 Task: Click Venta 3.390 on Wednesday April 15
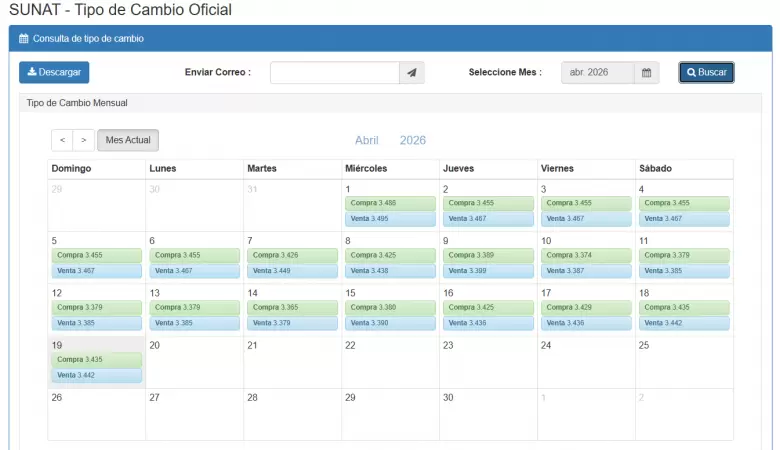click(x=390, y=323)
